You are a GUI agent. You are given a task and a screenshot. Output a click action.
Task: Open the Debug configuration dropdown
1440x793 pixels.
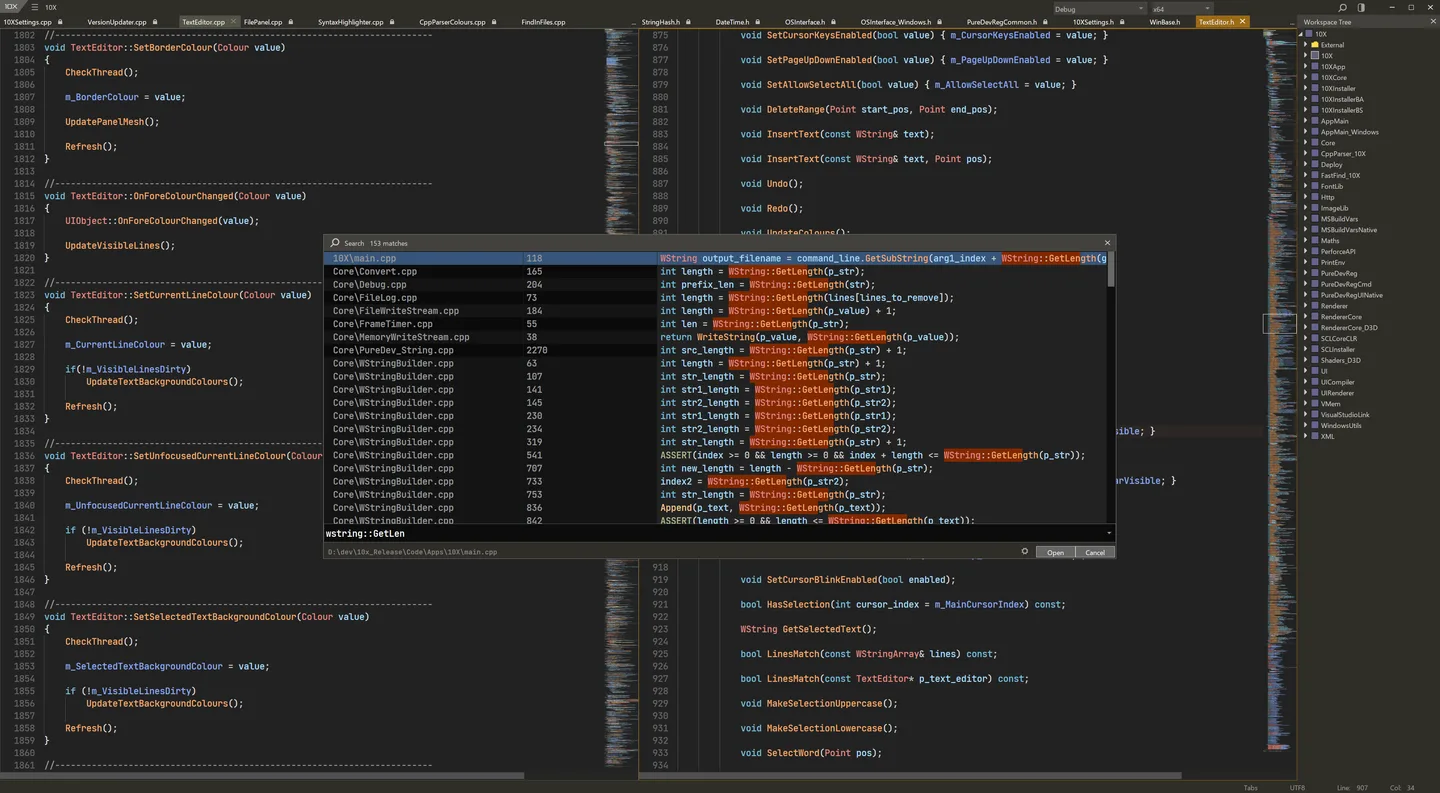(x=1098, y=9)
